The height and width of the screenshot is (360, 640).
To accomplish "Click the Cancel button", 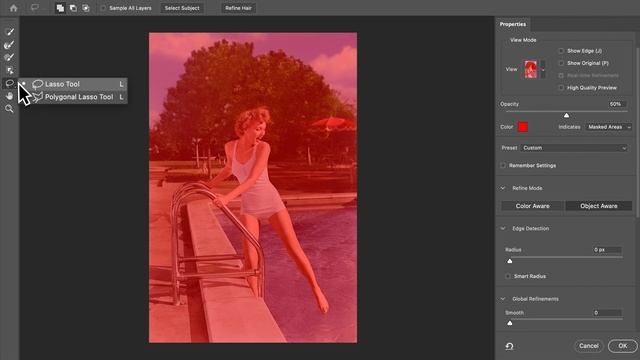I will click(x=589, y=346).
